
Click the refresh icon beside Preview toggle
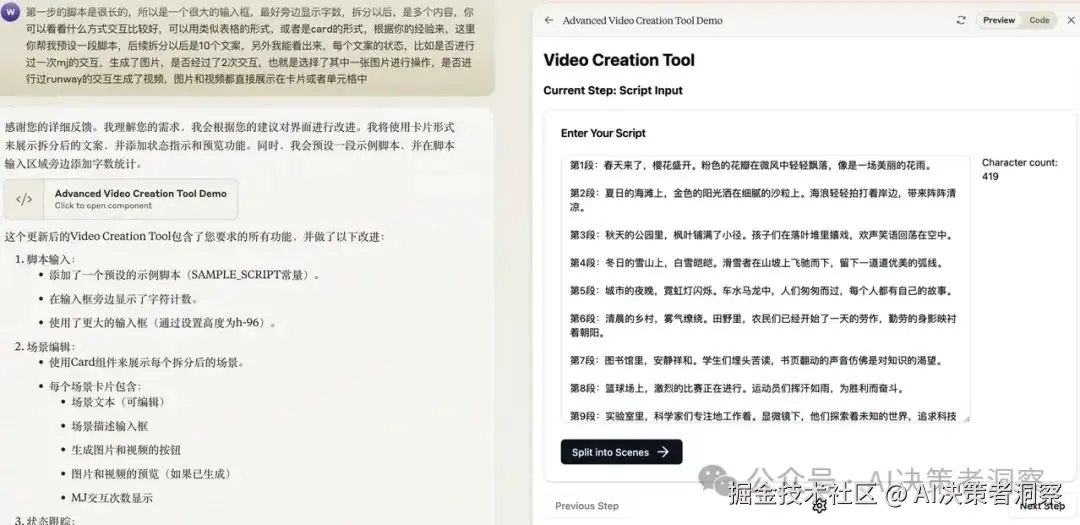(961, 20)
